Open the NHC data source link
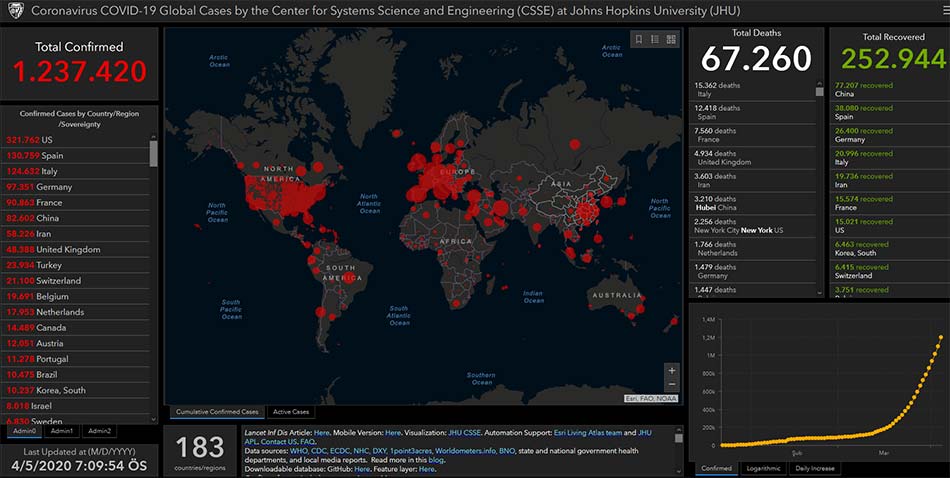 click(x=360, y=451)
